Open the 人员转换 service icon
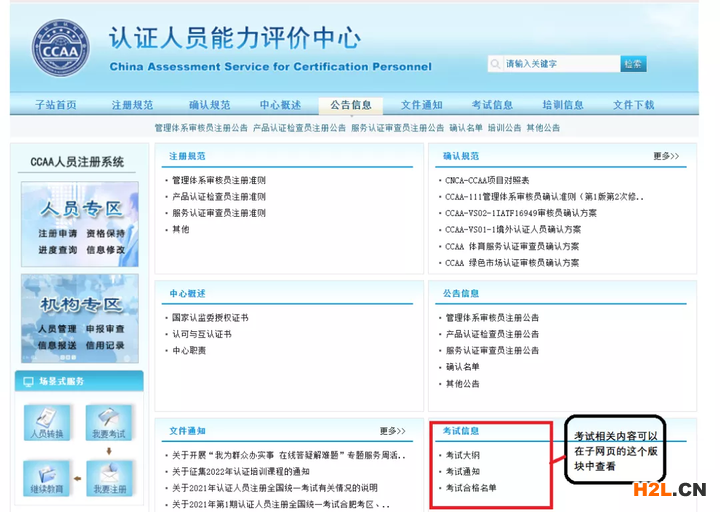Viewport: 720px width, 512px height. pos(45,422)
